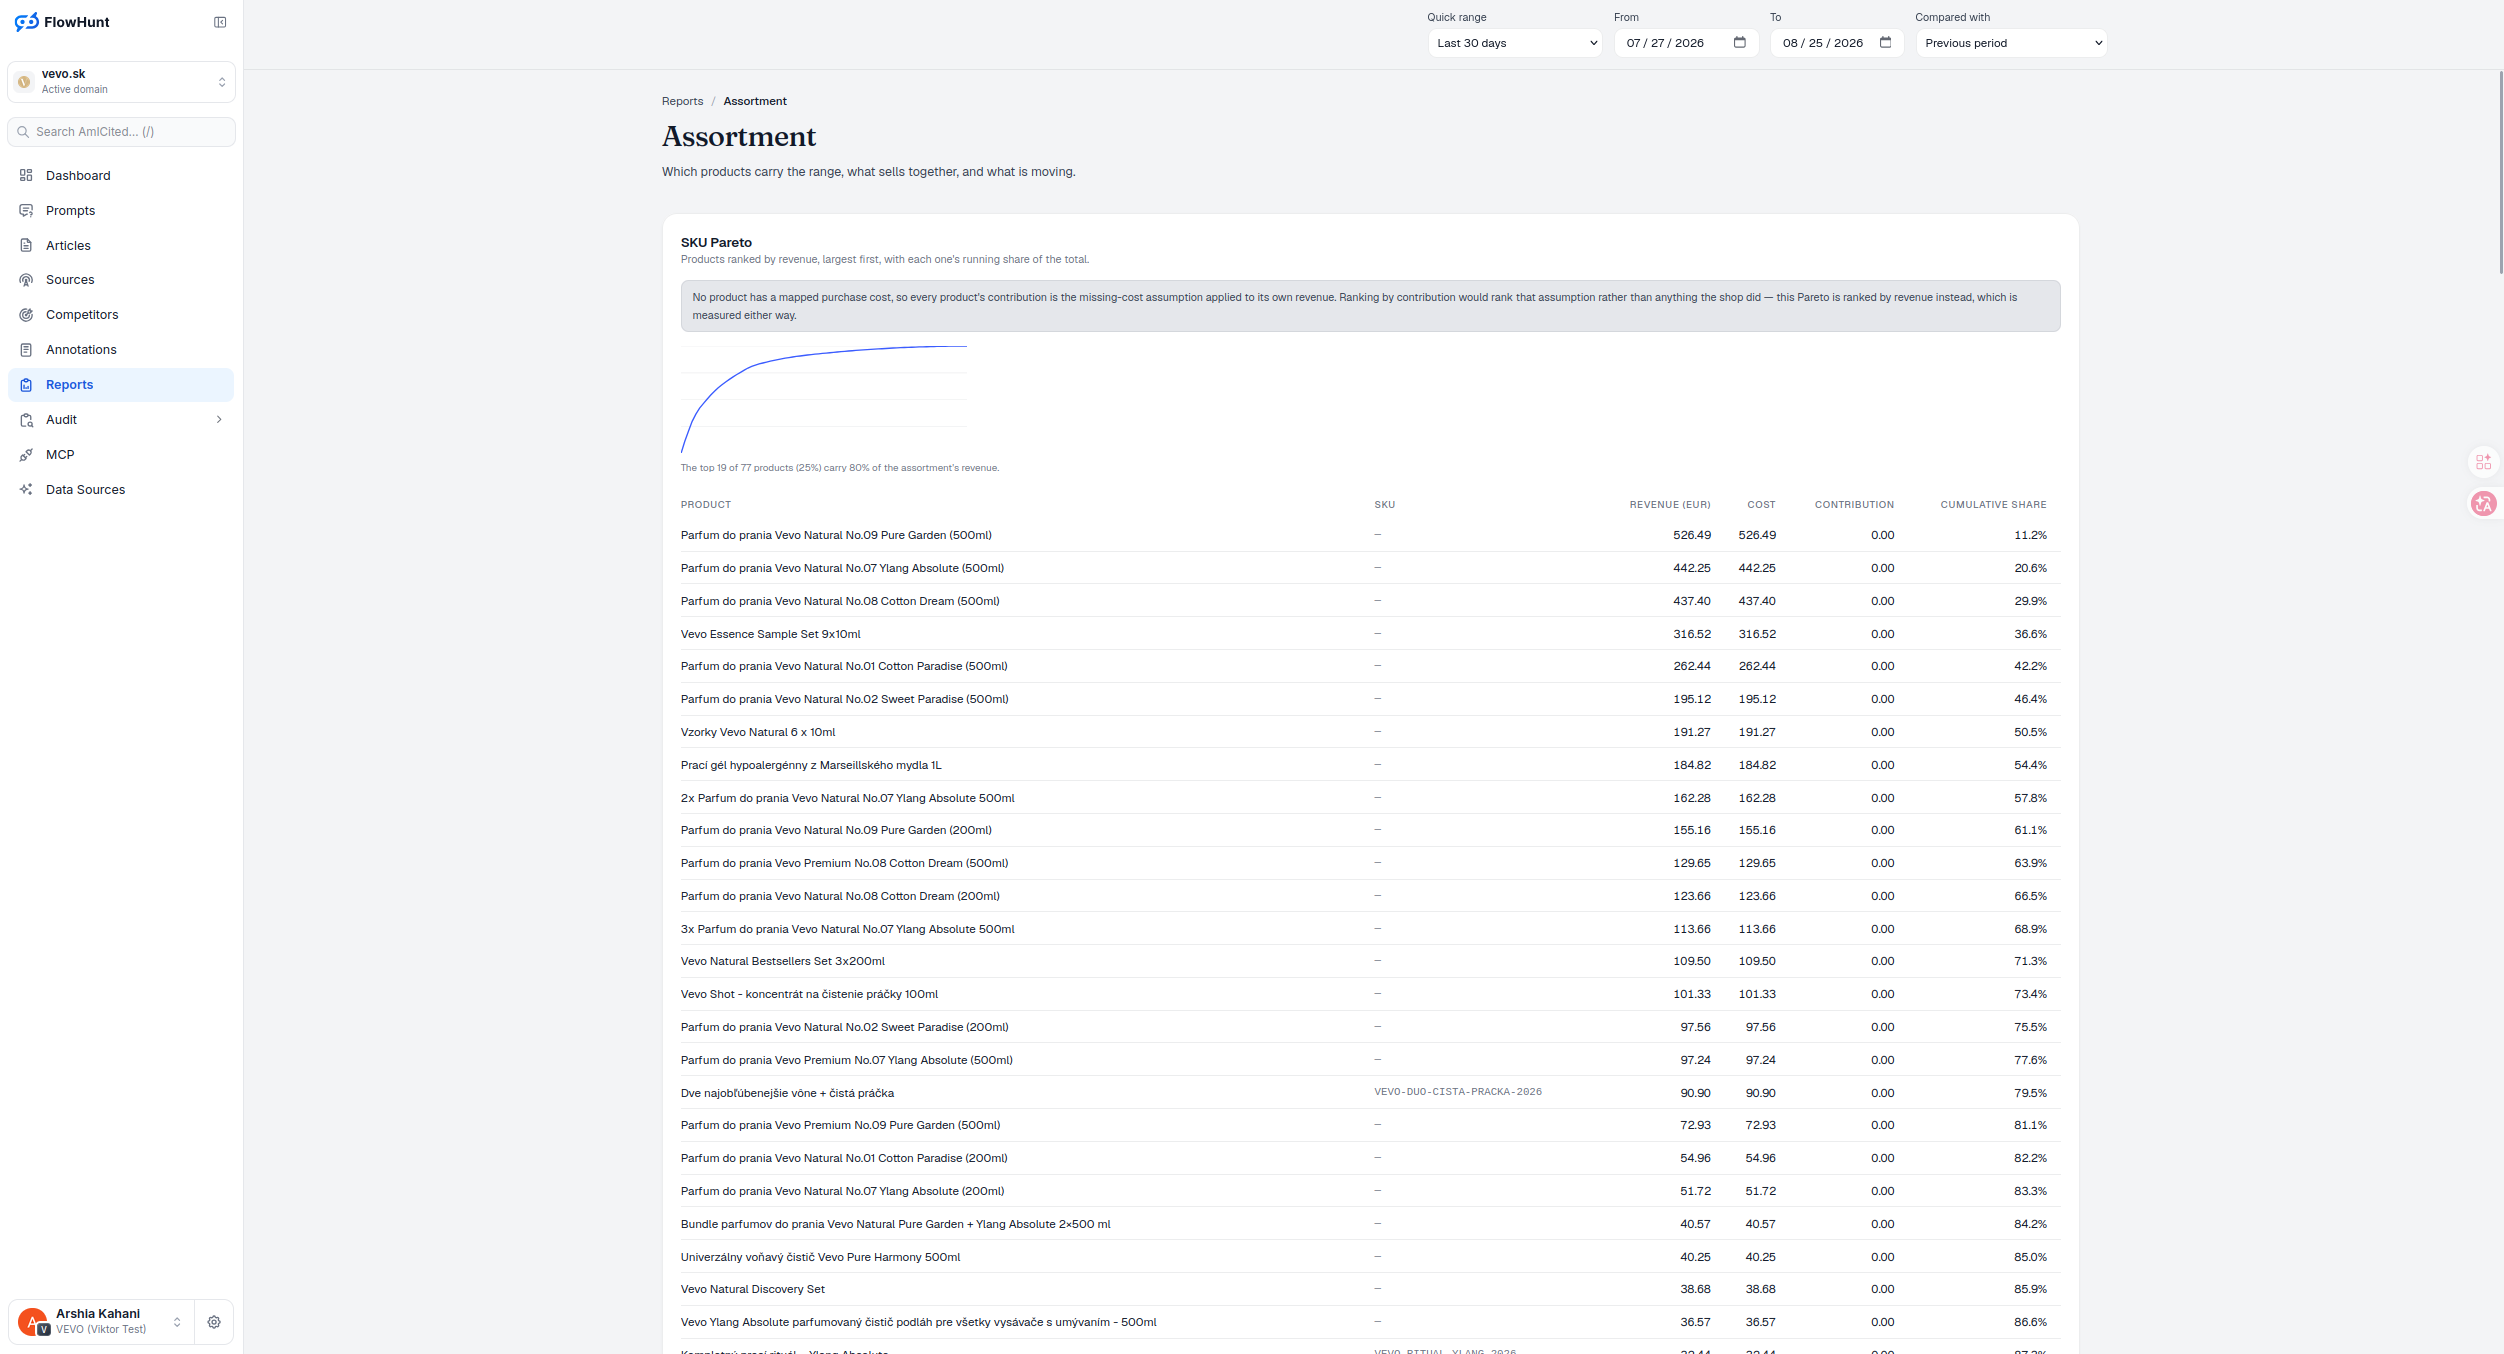Click the revenue value 526.49 in first row
The width and height of the screenshot is (2504, 1354).
(1692, 535)
